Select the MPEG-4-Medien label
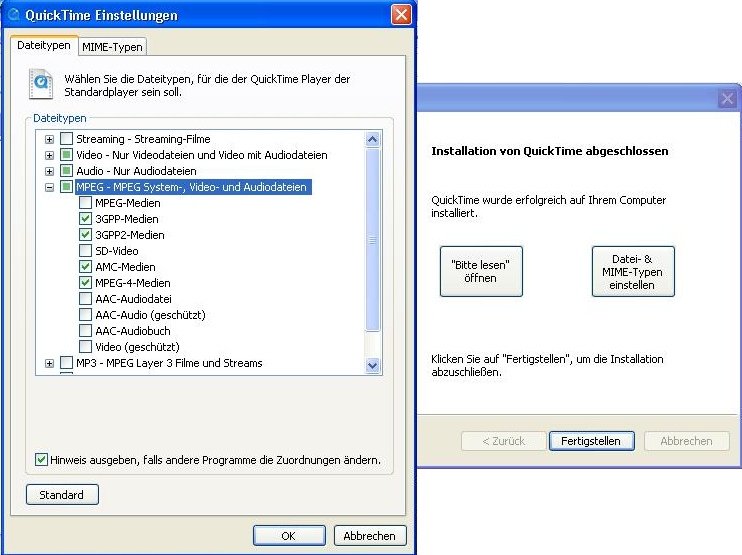This screenshot has width=742, height=555. [x=132, y=283]
